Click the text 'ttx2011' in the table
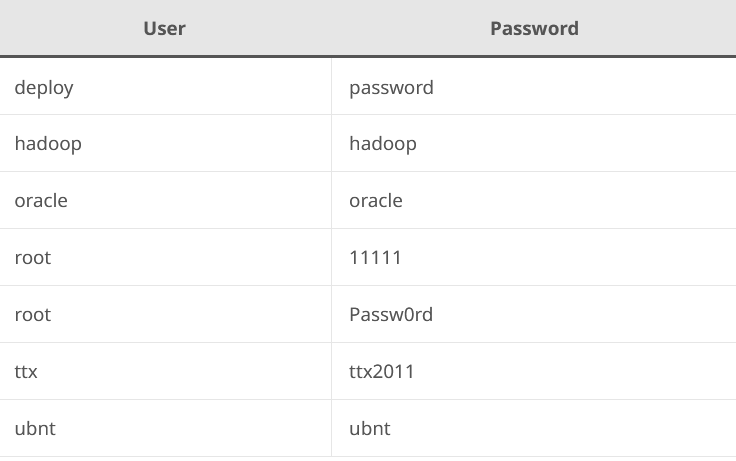 (x=382, y=371)
